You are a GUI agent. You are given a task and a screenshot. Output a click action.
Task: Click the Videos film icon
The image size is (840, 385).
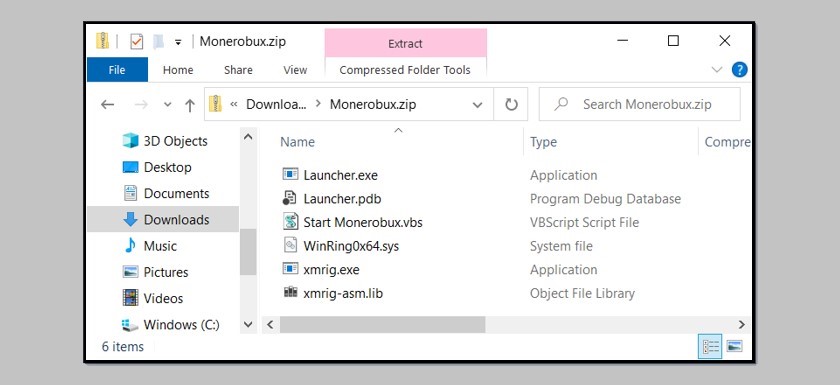point(130,298)
